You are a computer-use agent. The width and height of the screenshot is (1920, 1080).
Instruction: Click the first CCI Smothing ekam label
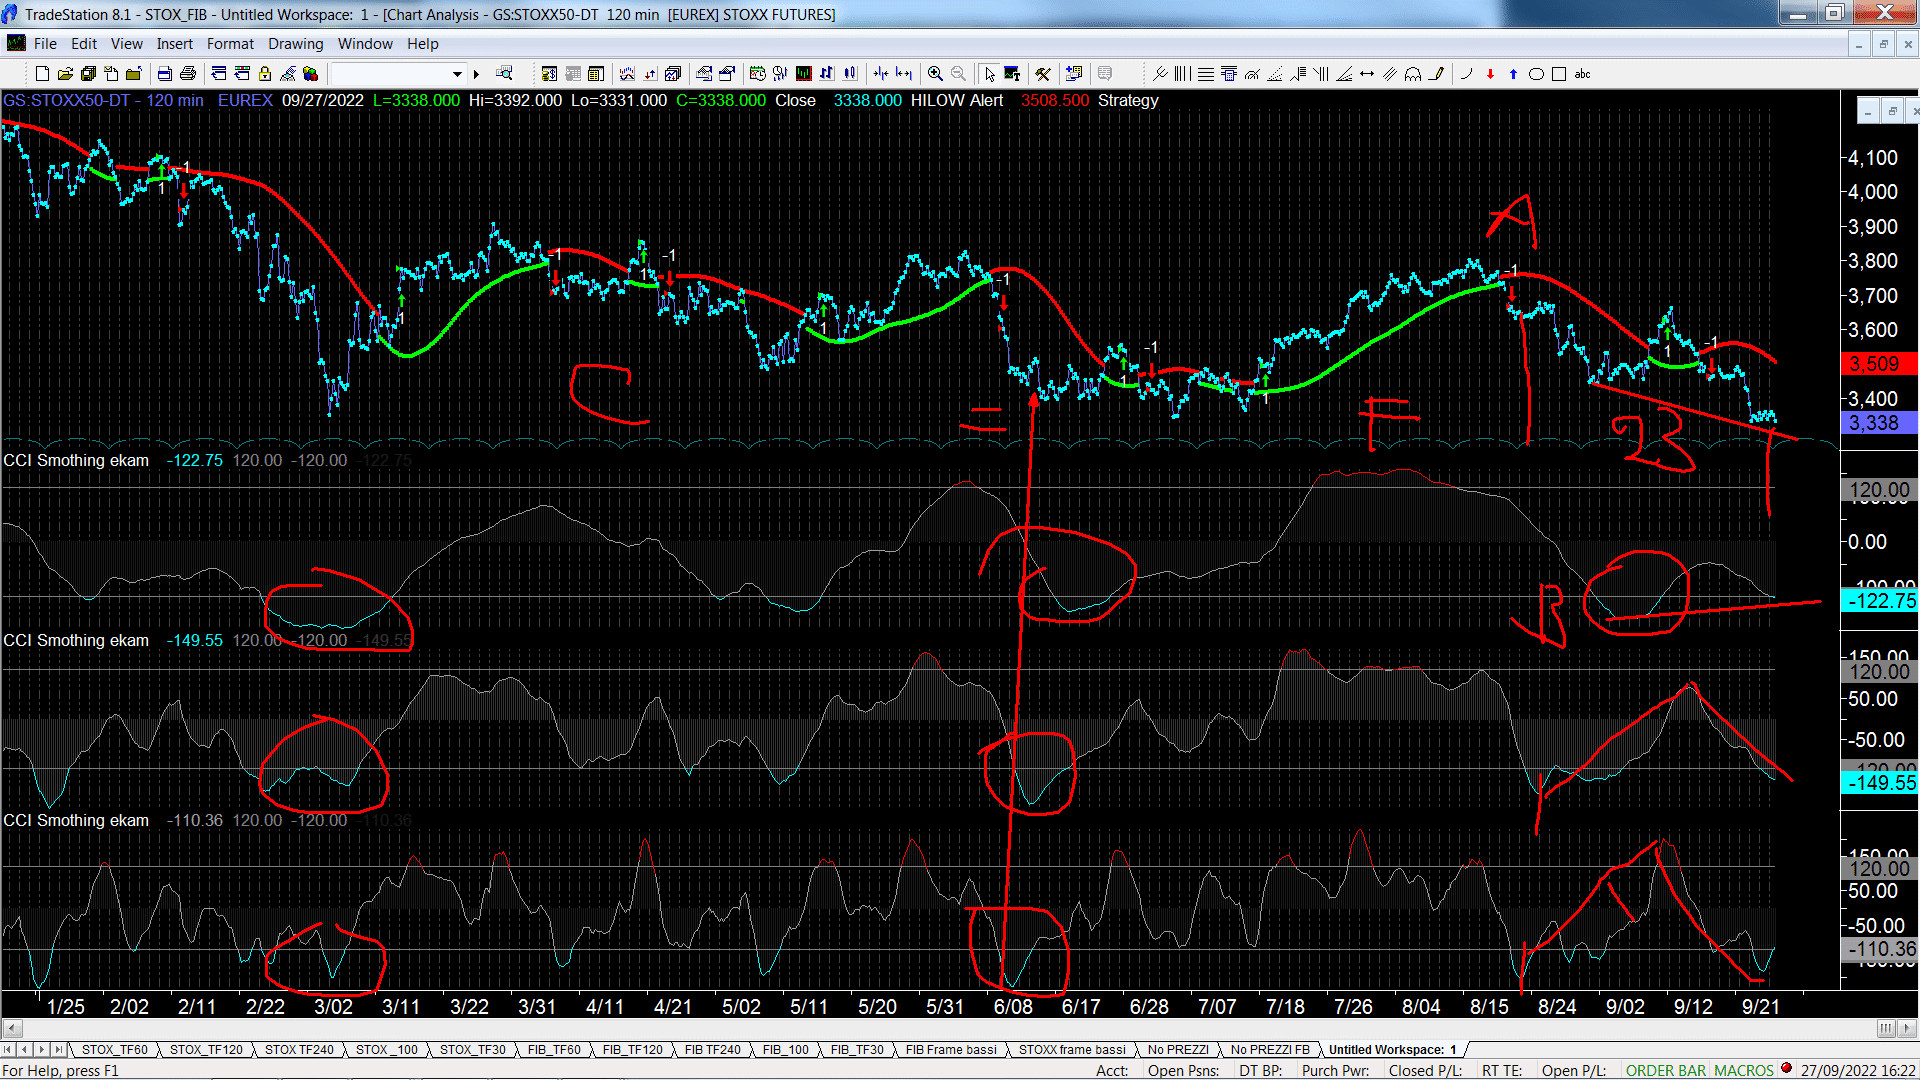(76, 461)
